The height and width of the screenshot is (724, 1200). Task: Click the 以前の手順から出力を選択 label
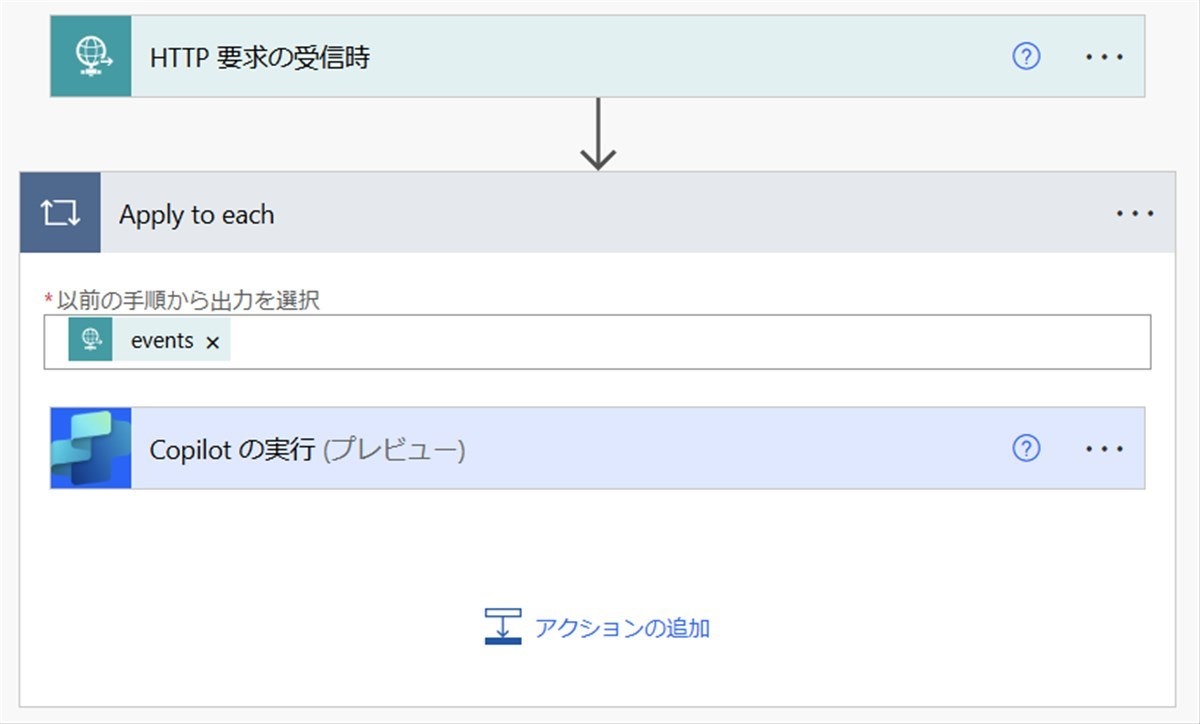188,299
